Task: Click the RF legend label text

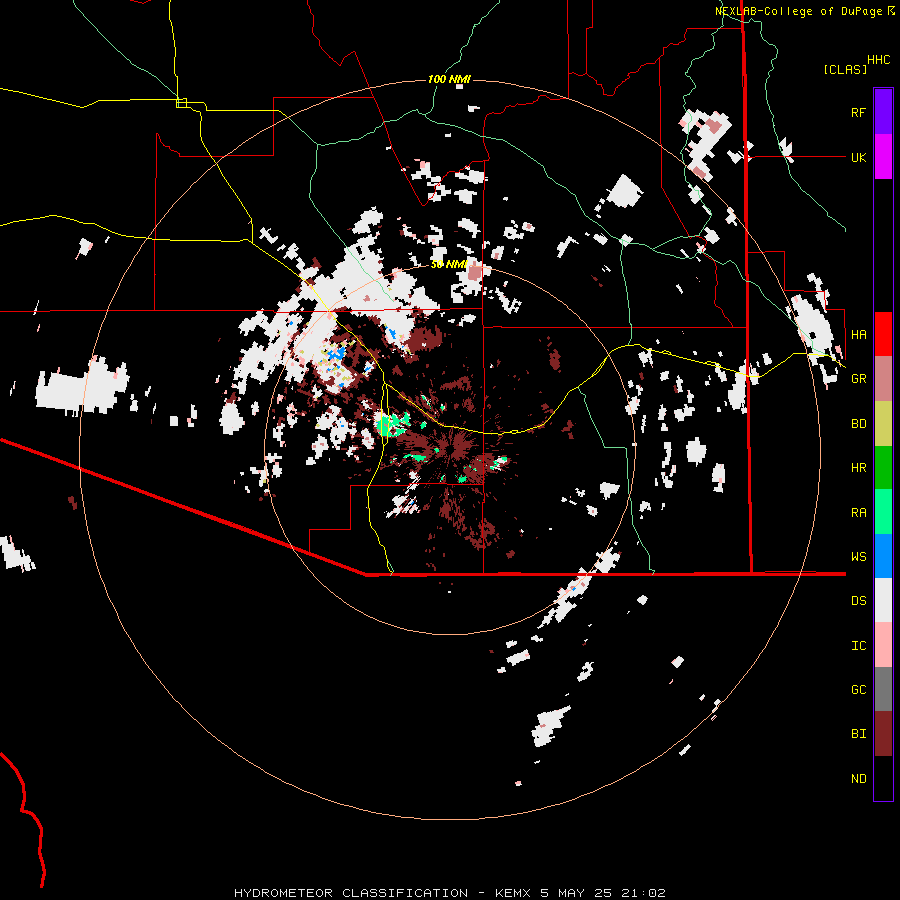Action: [858, 112]
